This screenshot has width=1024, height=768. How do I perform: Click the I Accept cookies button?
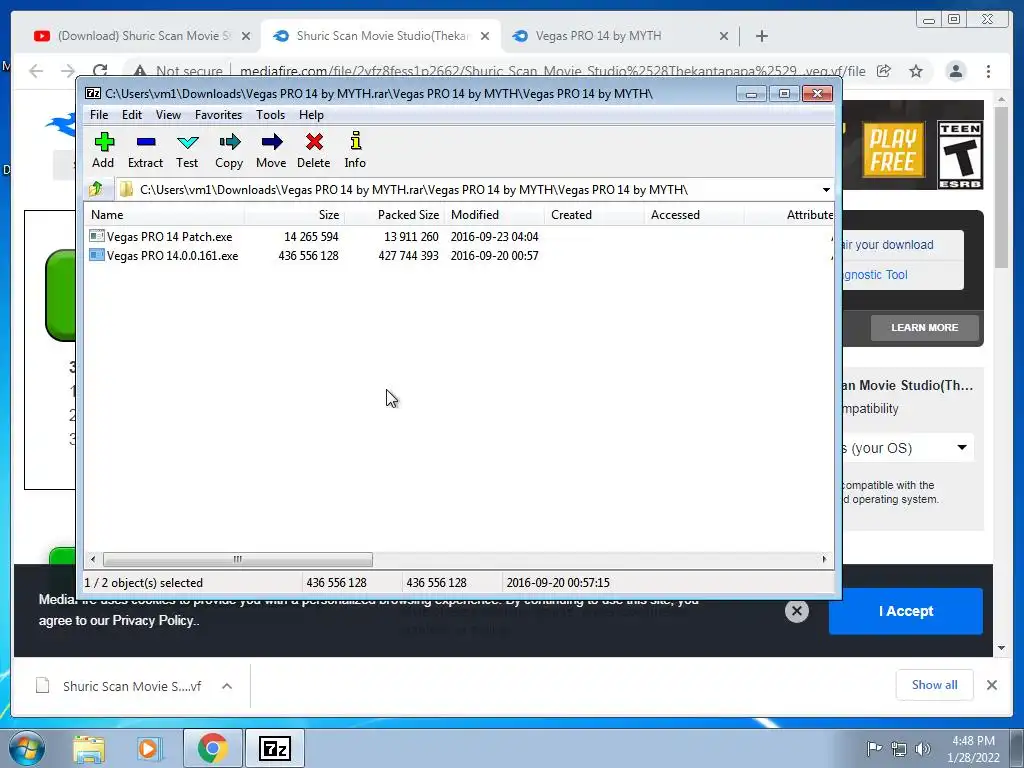(906, 611)
